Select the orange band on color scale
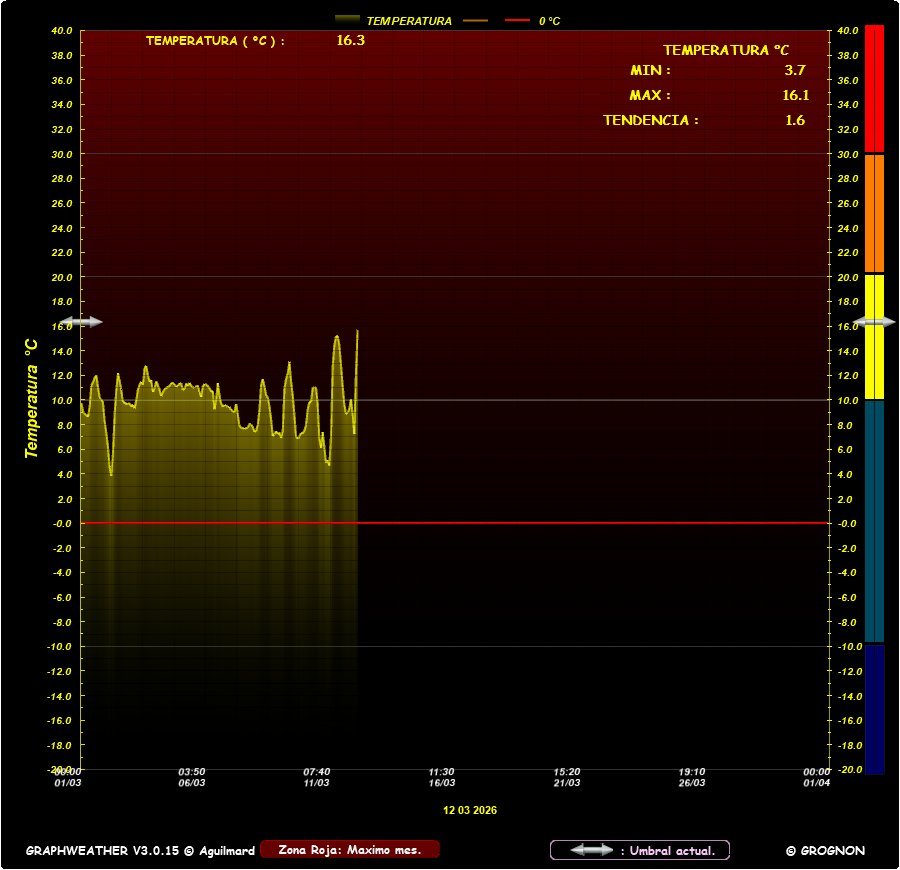 click(x=874, y=212)
